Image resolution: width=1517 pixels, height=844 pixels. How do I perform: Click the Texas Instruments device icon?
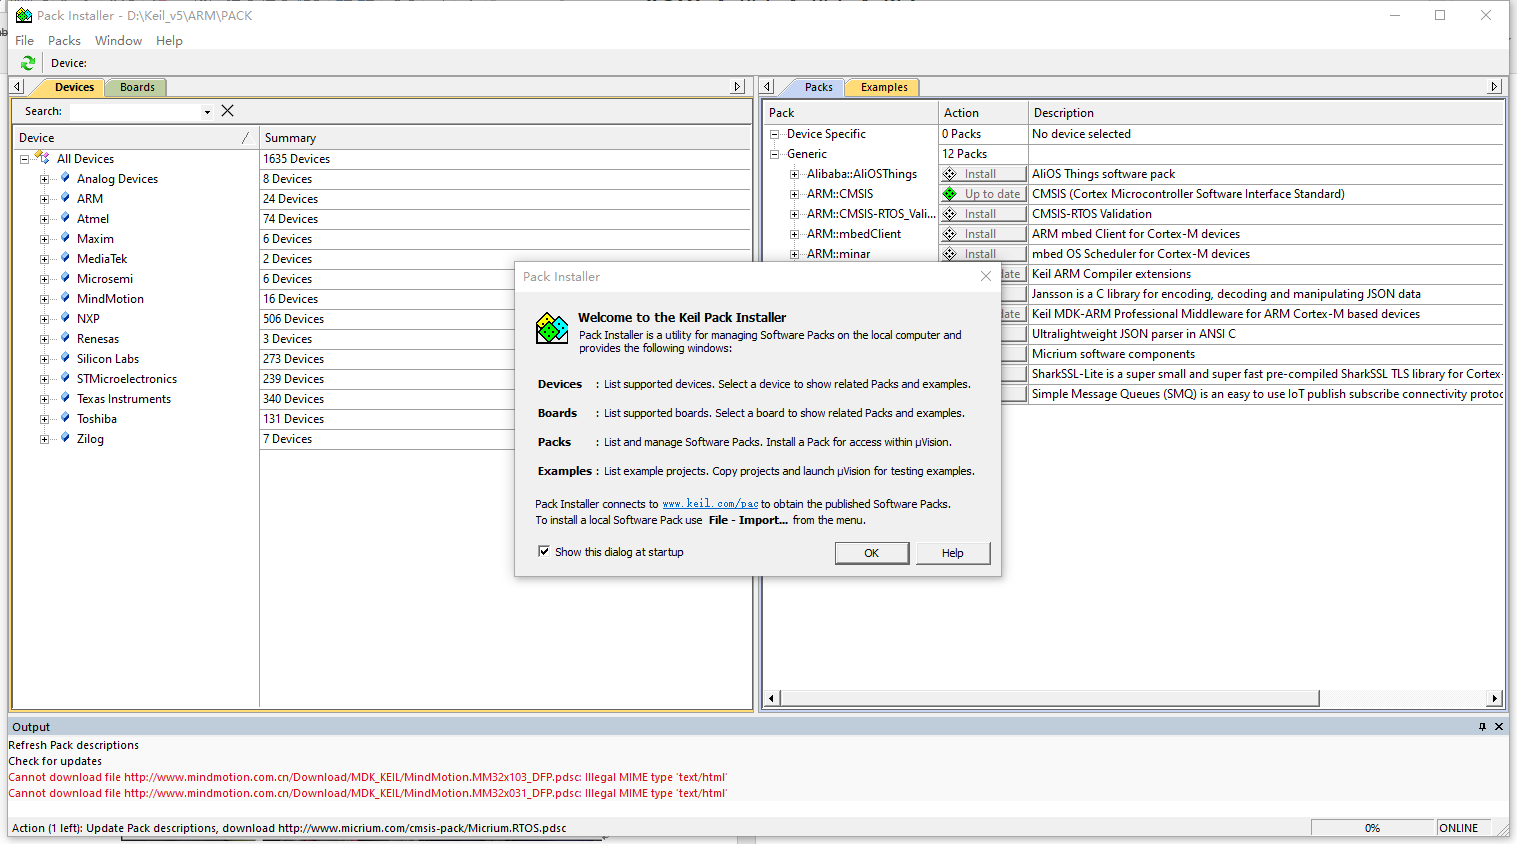pyautogui.click(x=65, y=398)
